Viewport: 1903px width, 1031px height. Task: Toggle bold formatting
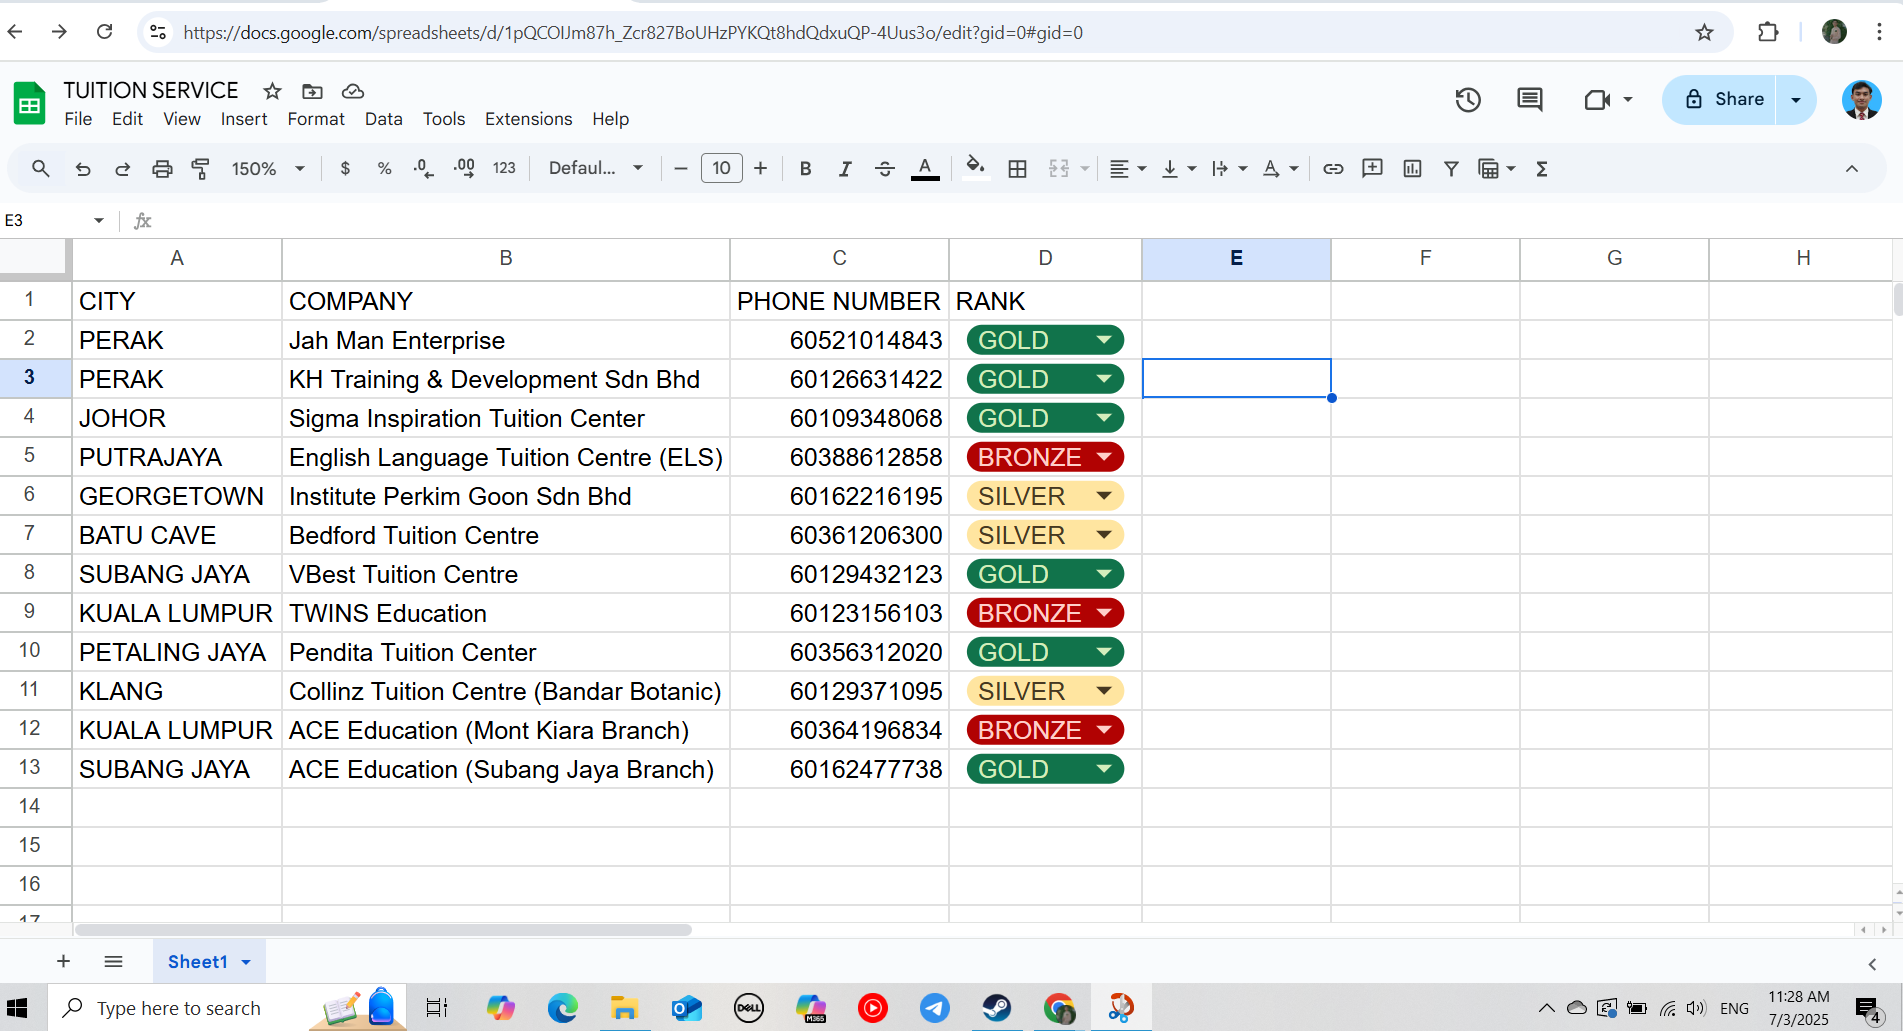point(805,169)
